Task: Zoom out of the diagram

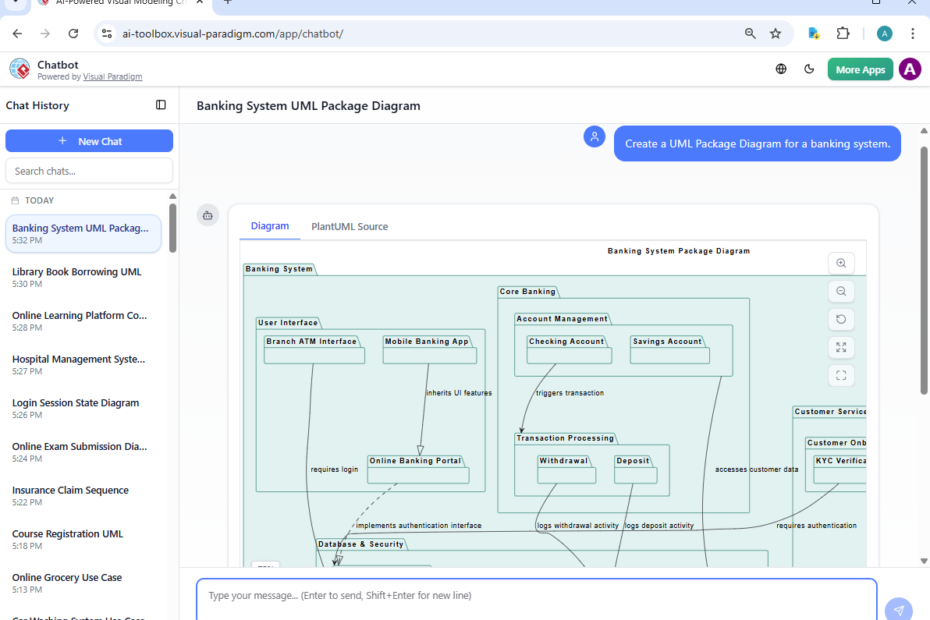Action: coord(841,290)
